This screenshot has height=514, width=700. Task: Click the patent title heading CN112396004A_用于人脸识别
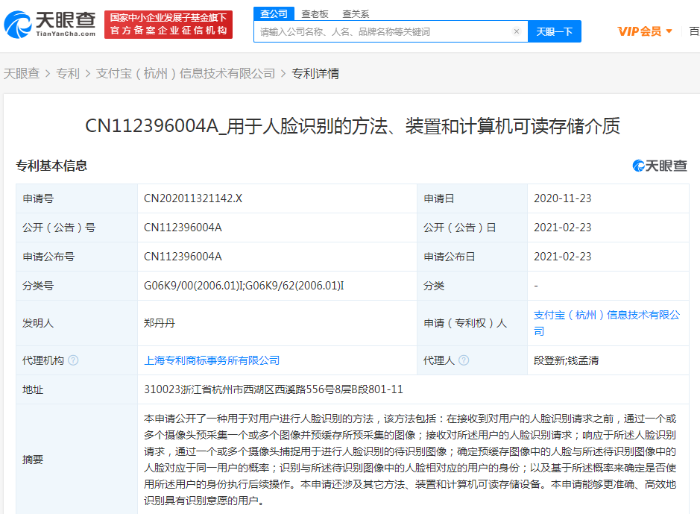(352, 126)
